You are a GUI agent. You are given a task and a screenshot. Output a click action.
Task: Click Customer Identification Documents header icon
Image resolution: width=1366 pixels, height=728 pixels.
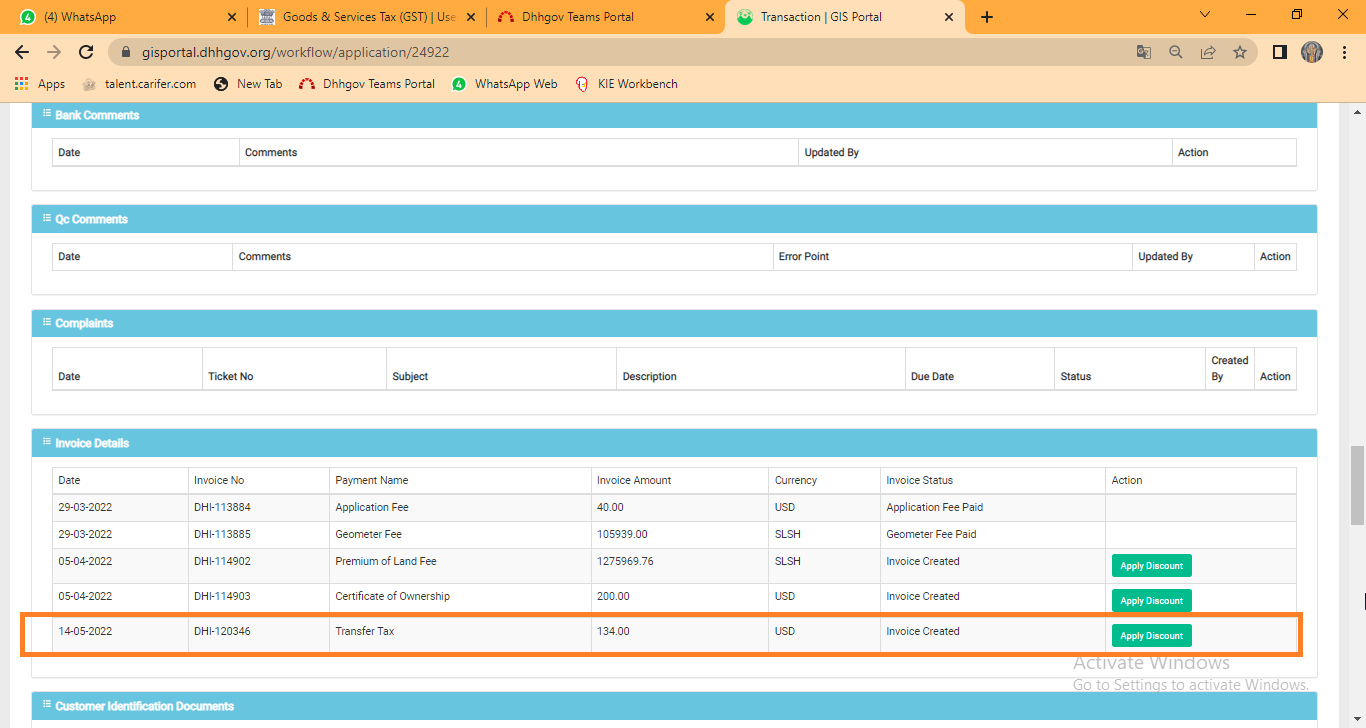pyautogui.click(x=46, y=705)
